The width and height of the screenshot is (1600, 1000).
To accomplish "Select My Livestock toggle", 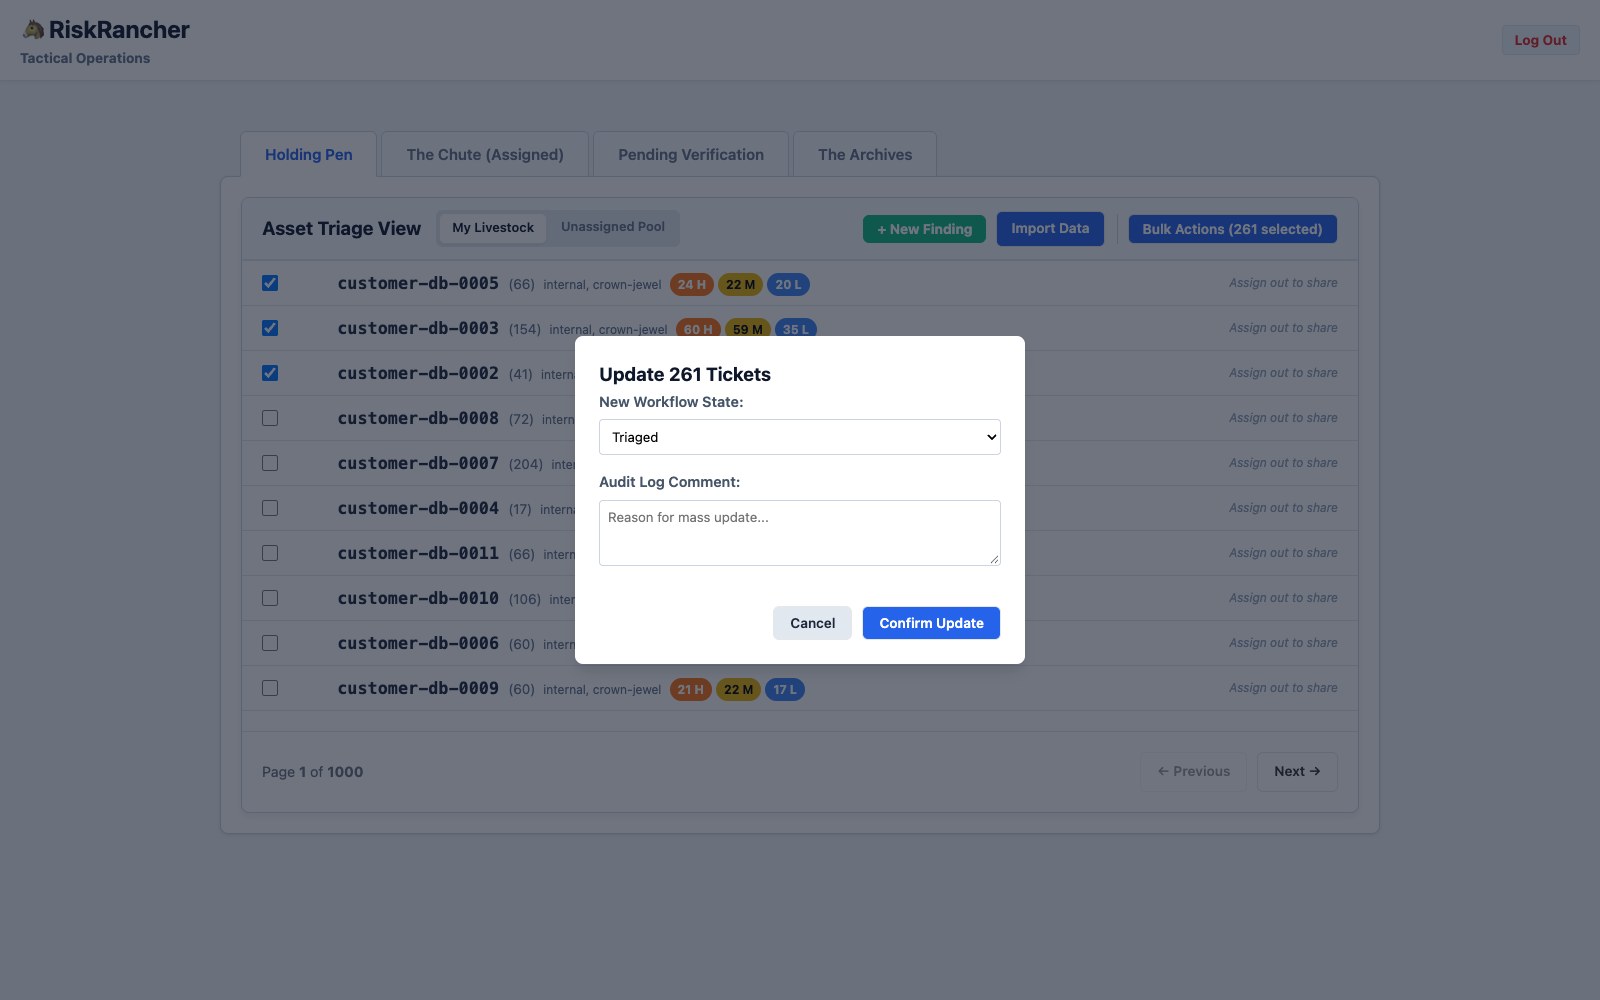I will point(493,228).
